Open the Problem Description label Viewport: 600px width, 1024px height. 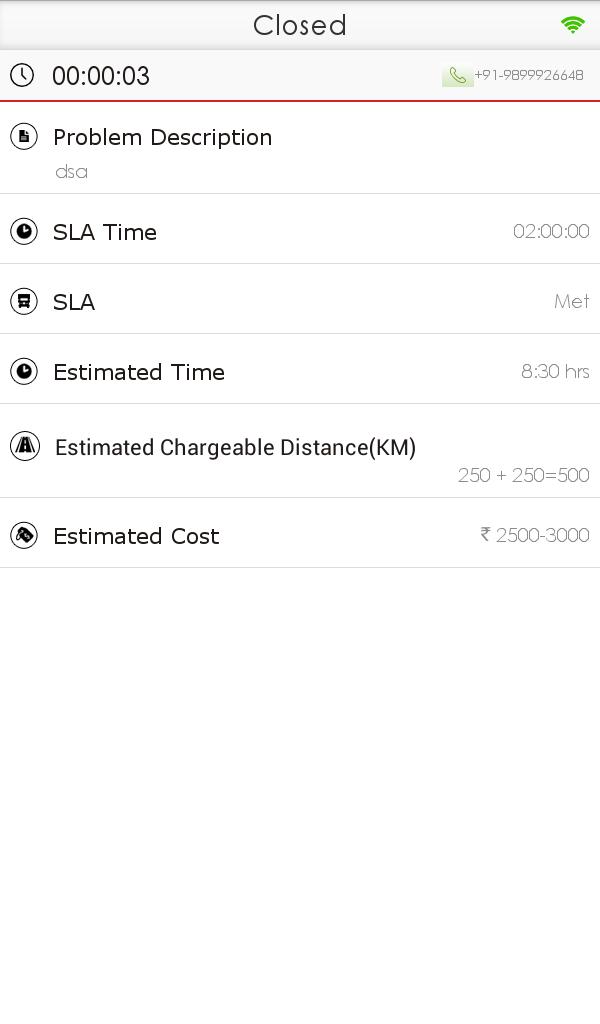[x=162, y=137]
